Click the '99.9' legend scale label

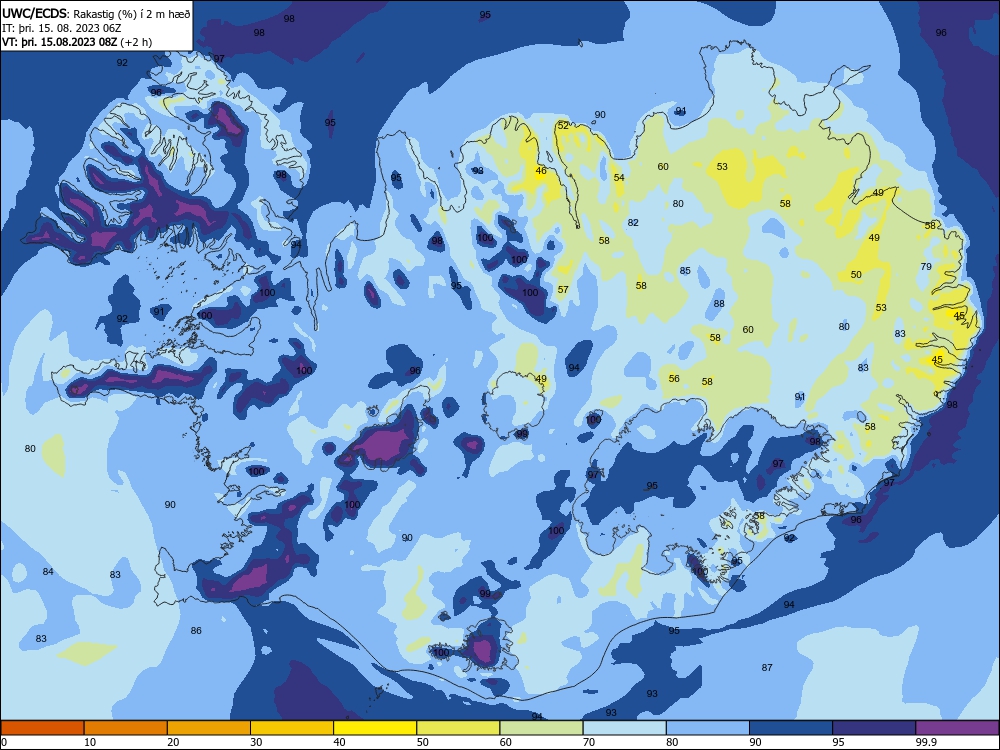point(926,742)
